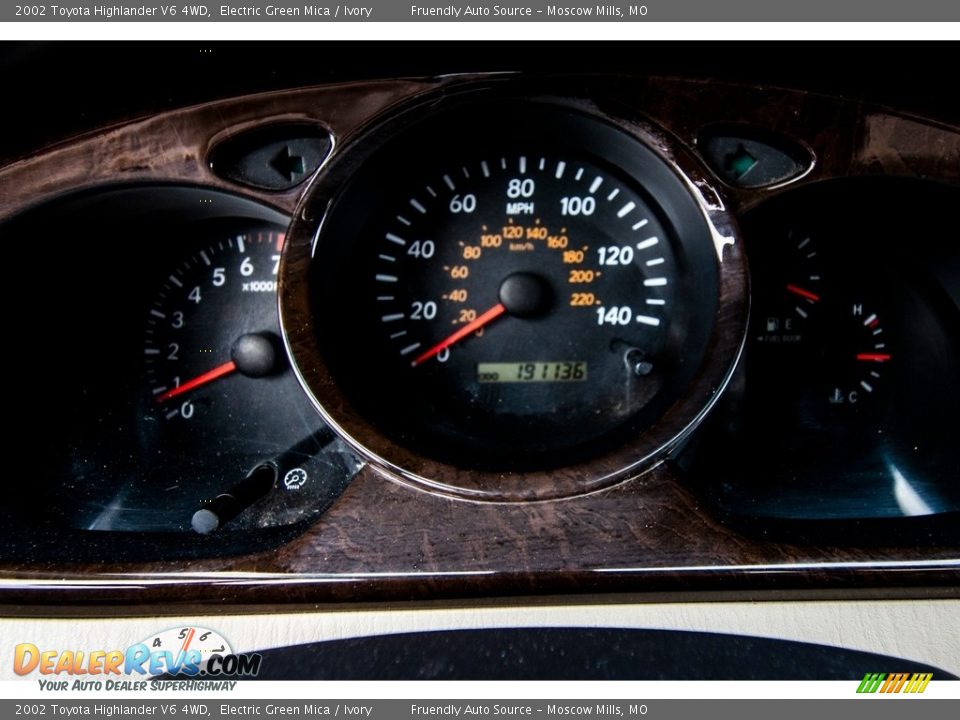Click the coolant temperature icon near C

pos(836,396)
